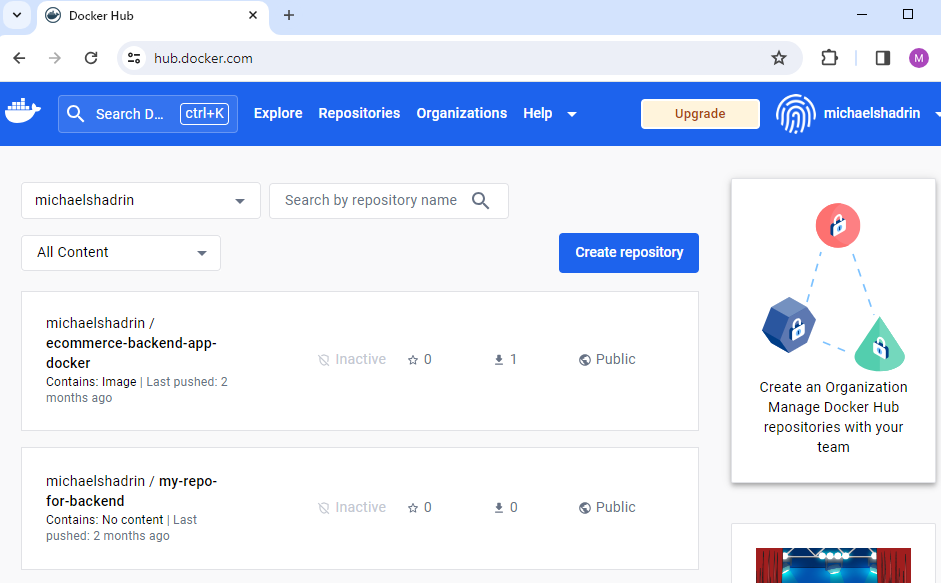Image resolution: width=941 pixels, height=583 pixels.
Task: Click the star icon for ecommerce-backend-app-docker
Action: (x=413, y=360)
